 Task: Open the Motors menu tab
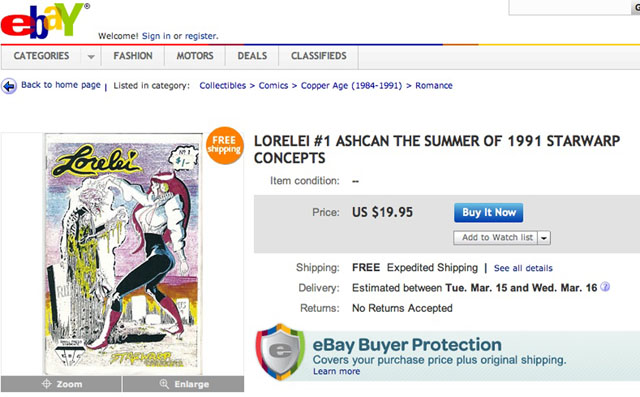195,56
